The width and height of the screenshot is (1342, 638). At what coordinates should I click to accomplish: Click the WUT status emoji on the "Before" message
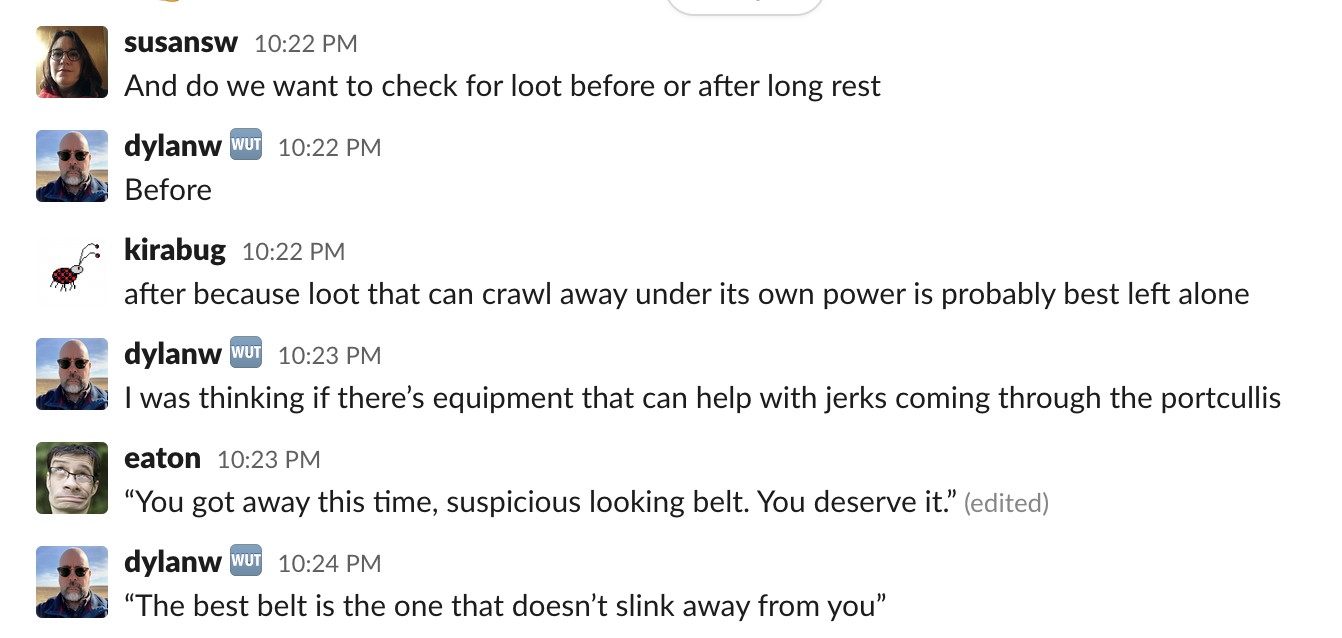(x=246, y=146)
